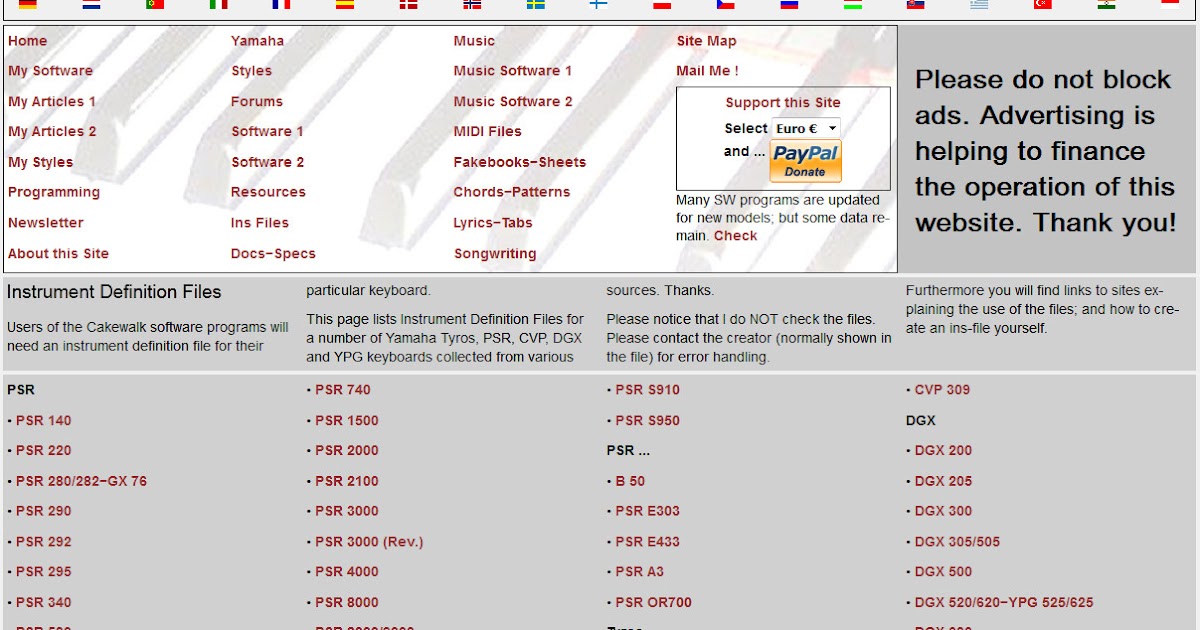Select the Italian flag icon

click(218, 4)
